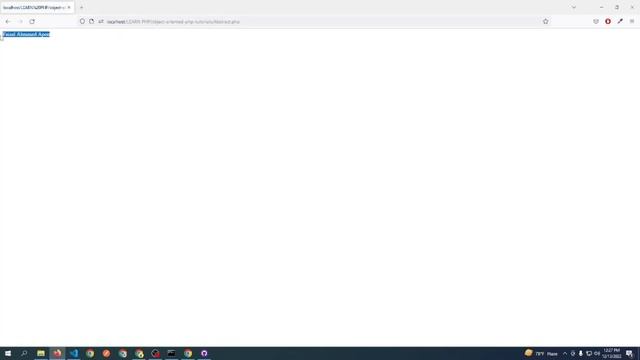Open the first Chrome taskbar icon
The width and height of the screenshot is (640, 360).
[90, 353]
